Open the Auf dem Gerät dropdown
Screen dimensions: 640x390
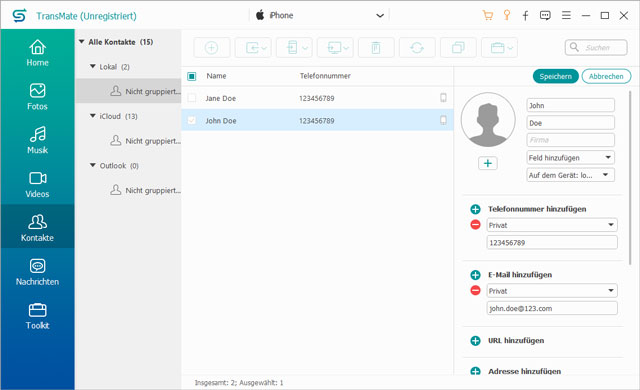tap(571, 175)
